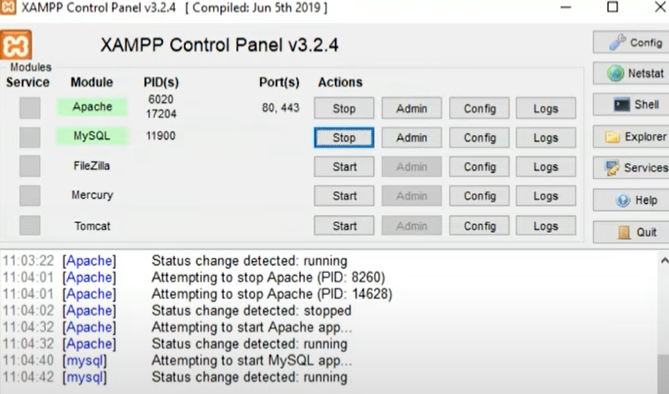Open Netstat with globe icon
Viewport: 669px width, 394px height.
tap(631, 73)
